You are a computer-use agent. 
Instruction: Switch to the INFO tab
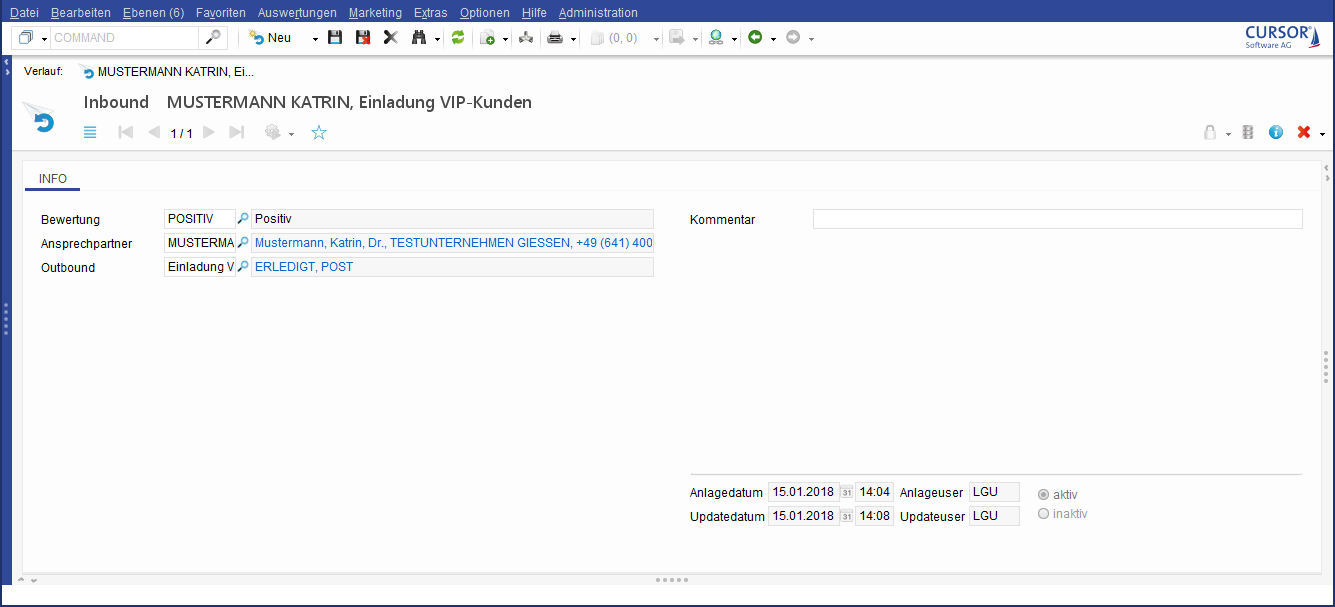(53, 179)
